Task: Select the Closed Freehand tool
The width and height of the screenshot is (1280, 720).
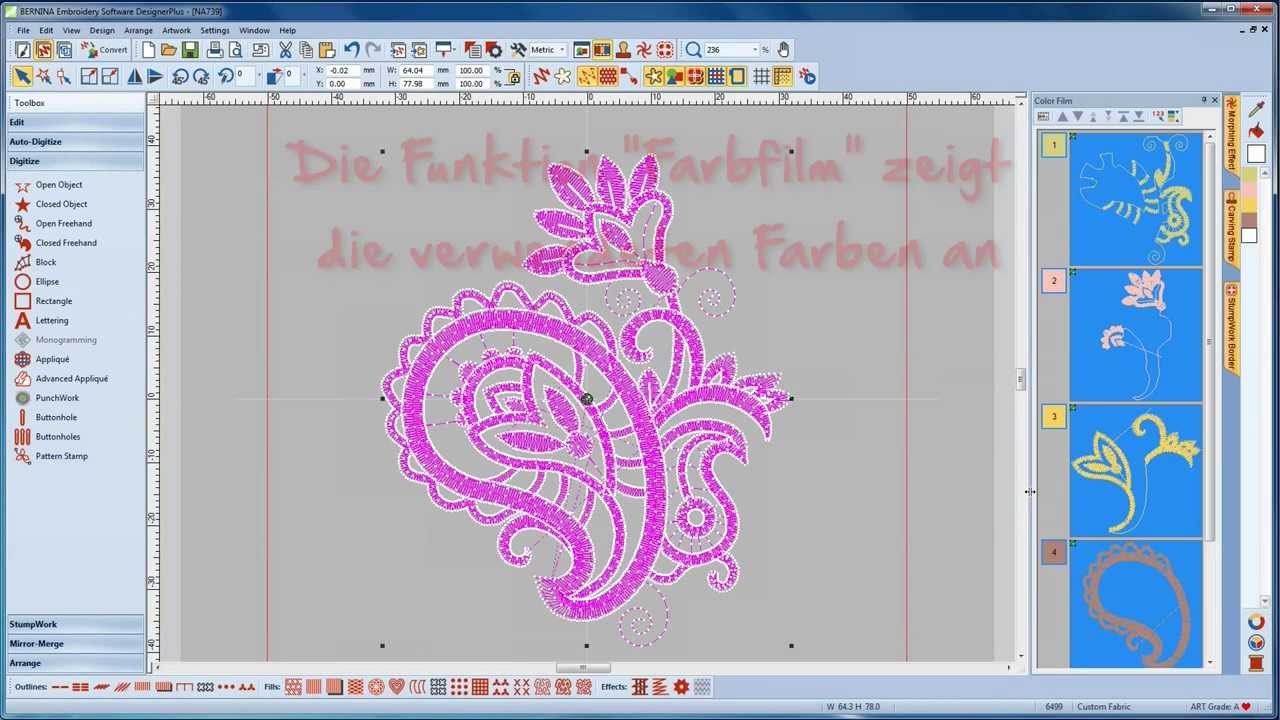Action: point(66,242)
